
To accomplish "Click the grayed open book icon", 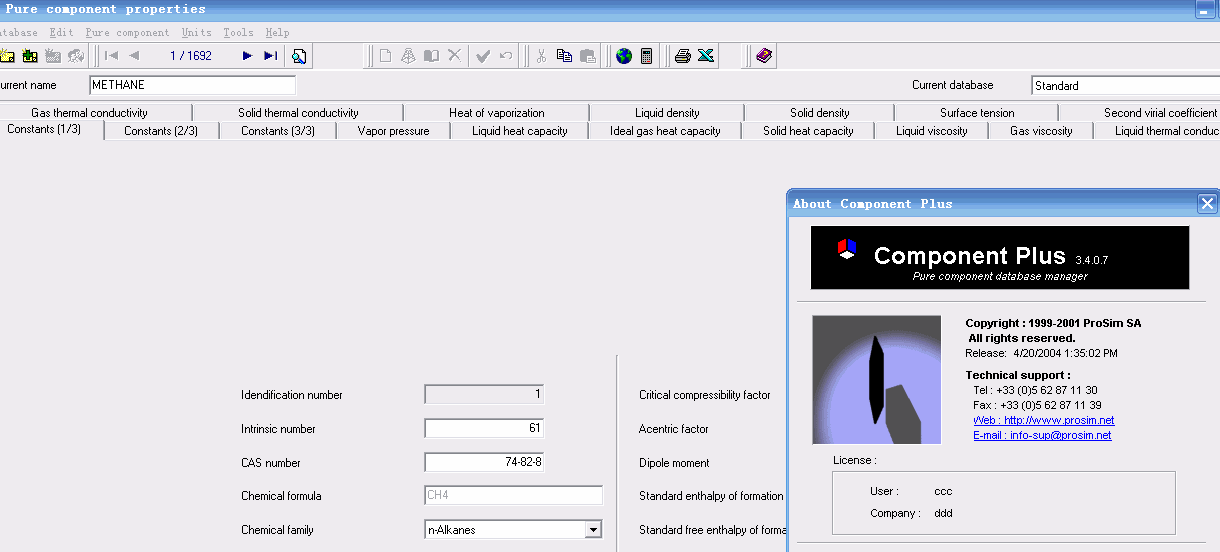I will 431,56.
